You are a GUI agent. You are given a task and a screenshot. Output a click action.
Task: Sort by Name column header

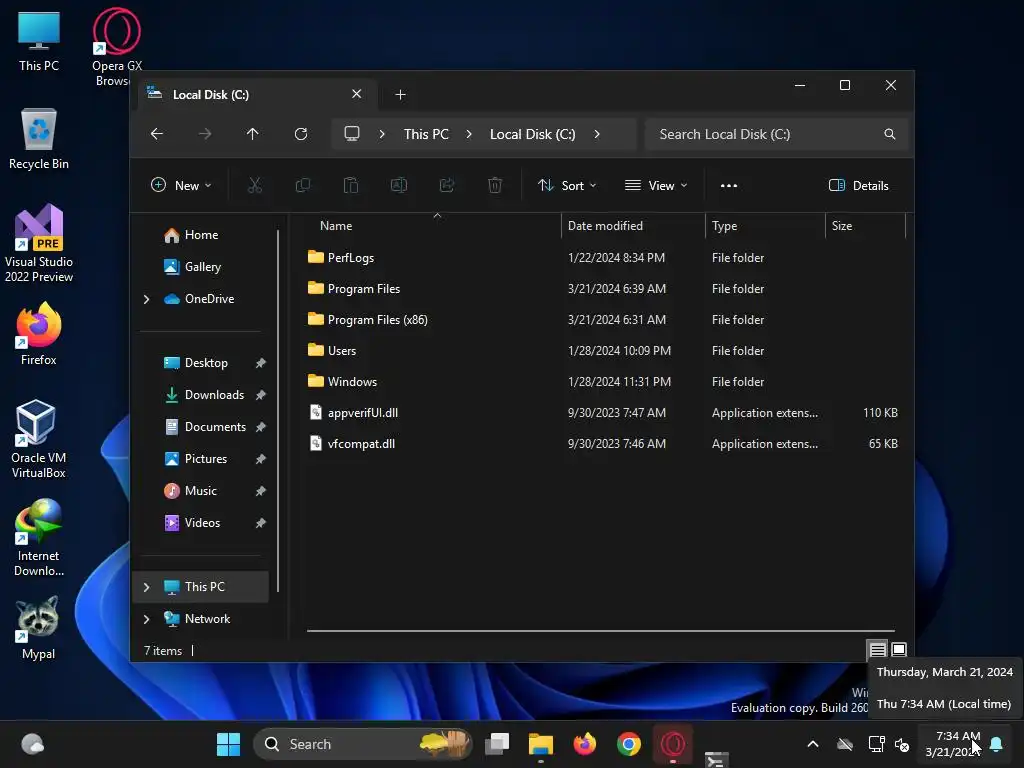pos(433,226)
